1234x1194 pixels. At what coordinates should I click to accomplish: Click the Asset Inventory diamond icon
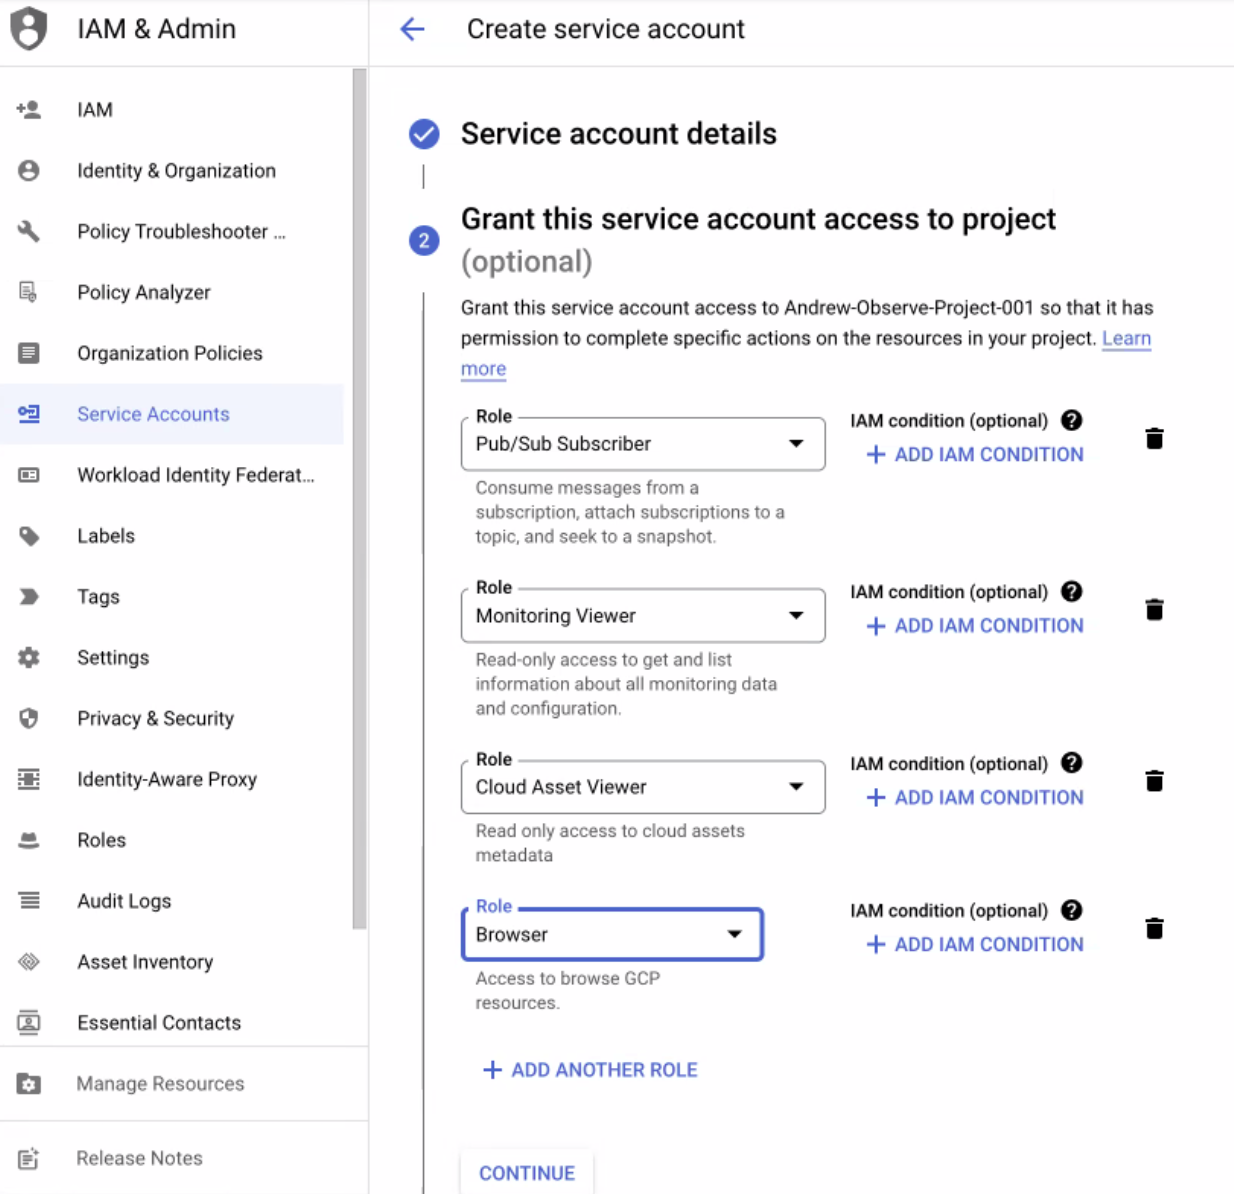coord(29,962)
